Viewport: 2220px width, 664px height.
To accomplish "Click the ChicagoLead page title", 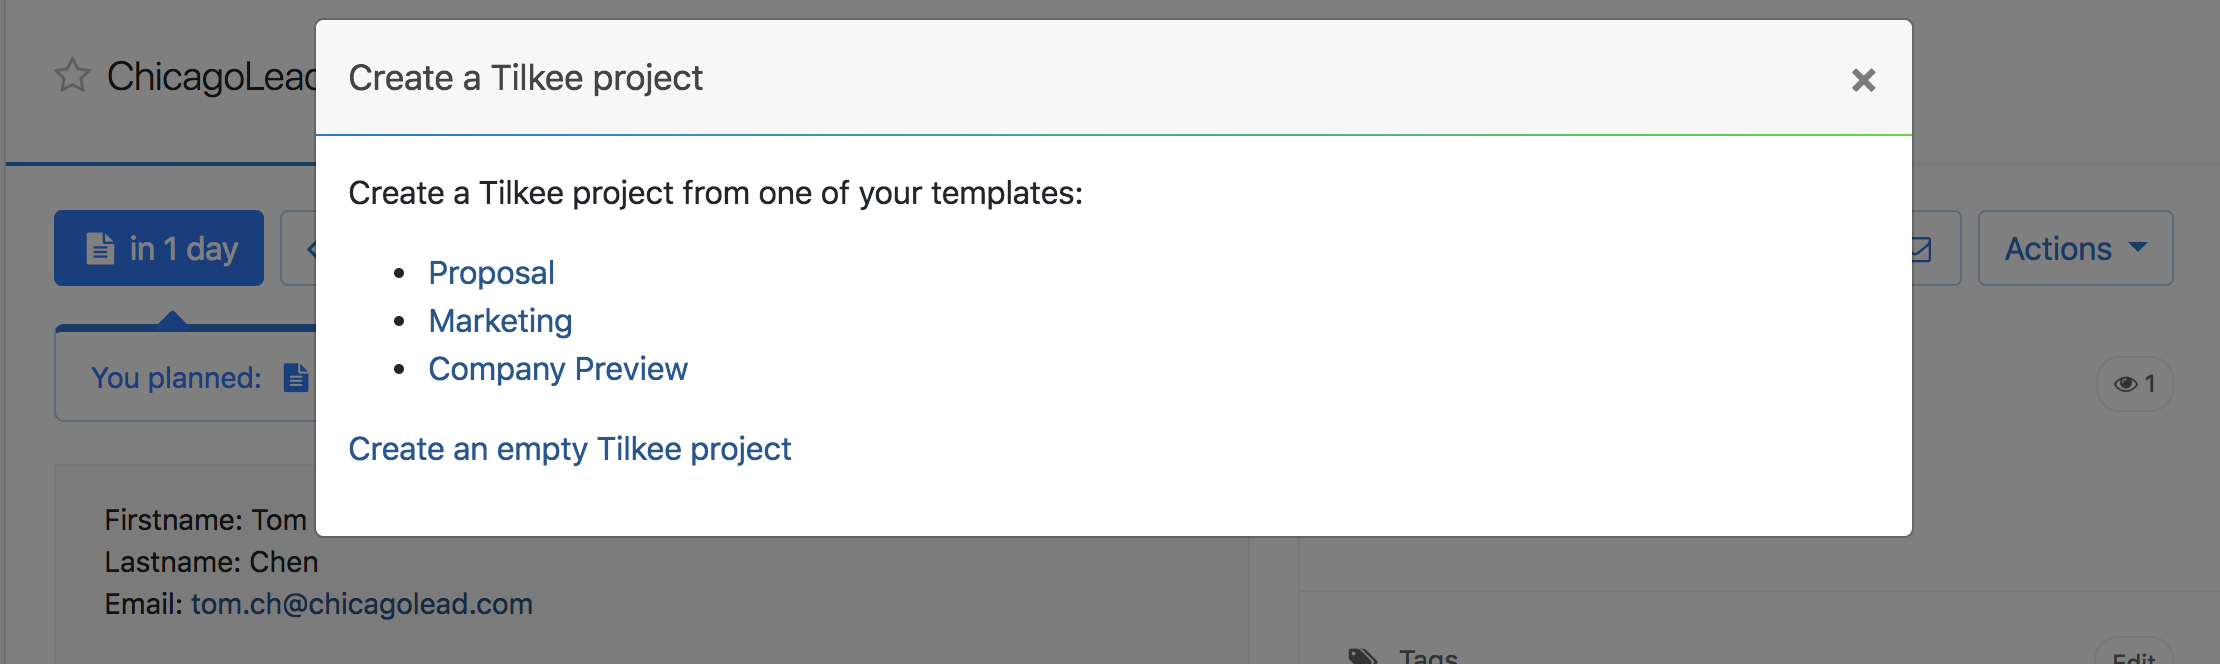I will coord(211,77).
